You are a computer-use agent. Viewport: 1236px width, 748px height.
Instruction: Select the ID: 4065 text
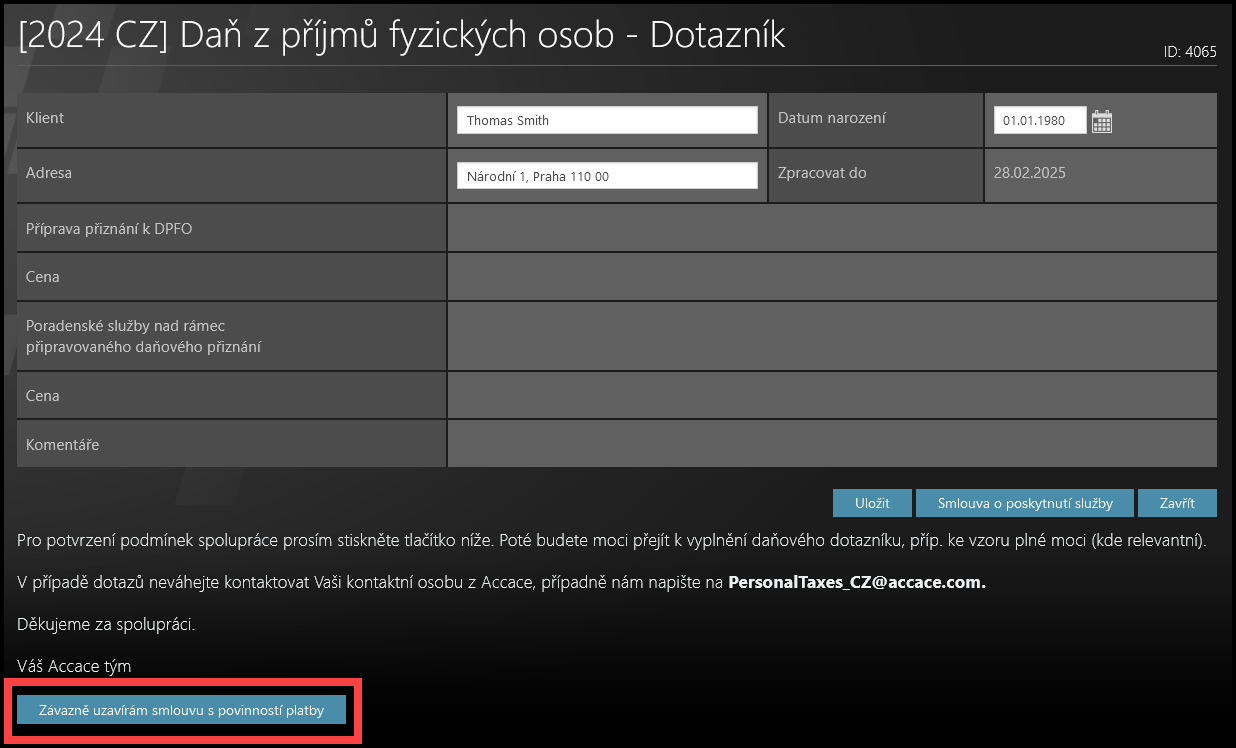[1190, 52]
